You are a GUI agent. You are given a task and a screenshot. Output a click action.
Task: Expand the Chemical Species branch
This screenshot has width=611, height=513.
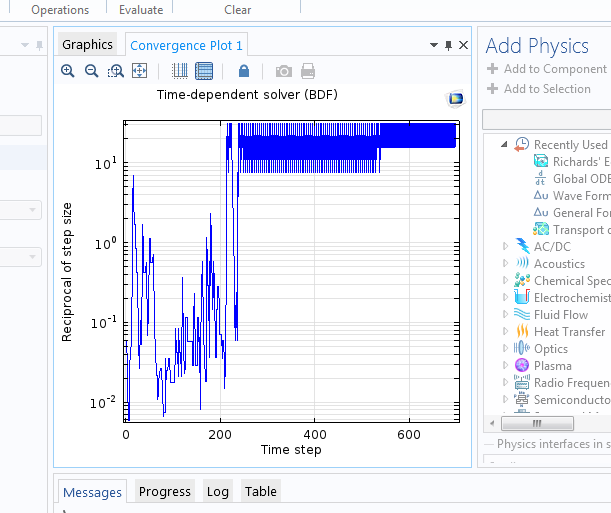coord(505,280)
